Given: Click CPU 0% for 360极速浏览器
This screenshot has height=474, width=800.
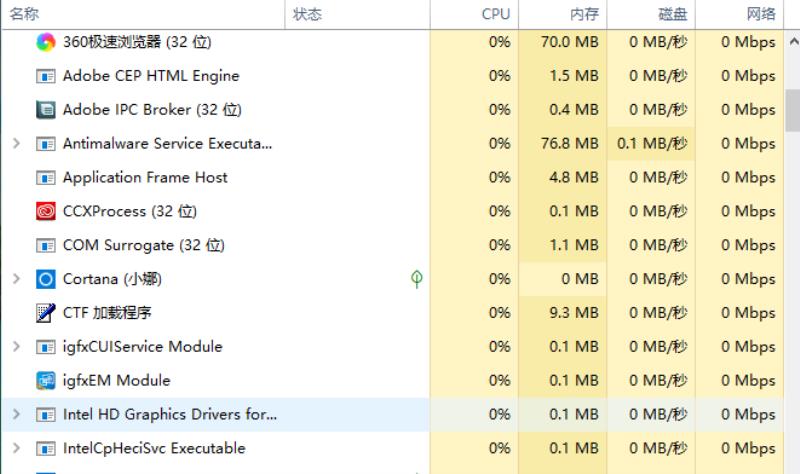Looking at the screenshot, I should [x=499, y=42].
